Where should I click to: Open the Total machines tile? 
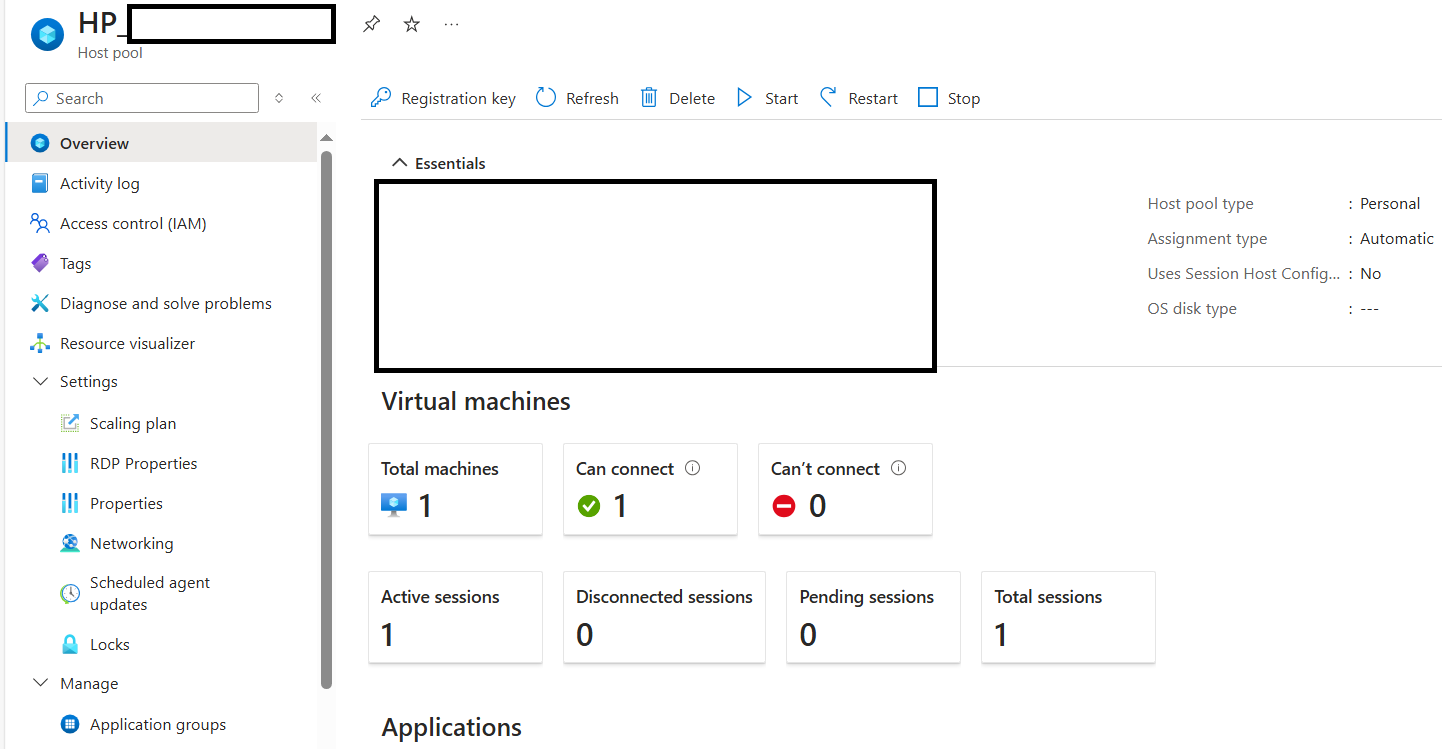click(x=455, y=489)
